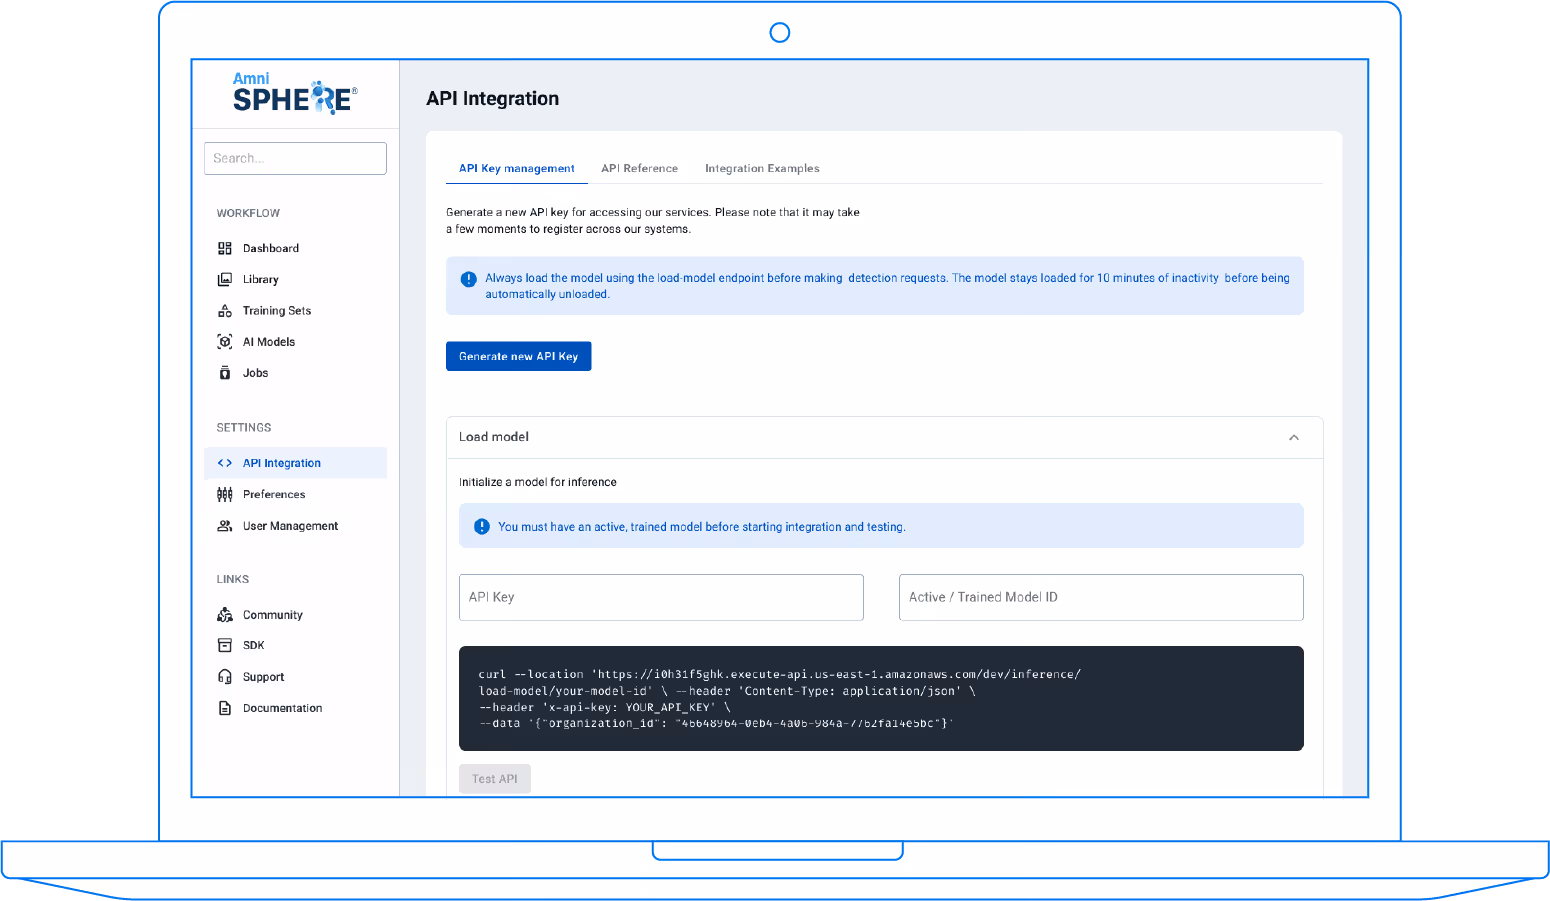The image size is (1550, 901).
Task: Click the Preferences sliders icon
Action: point(225,494)
